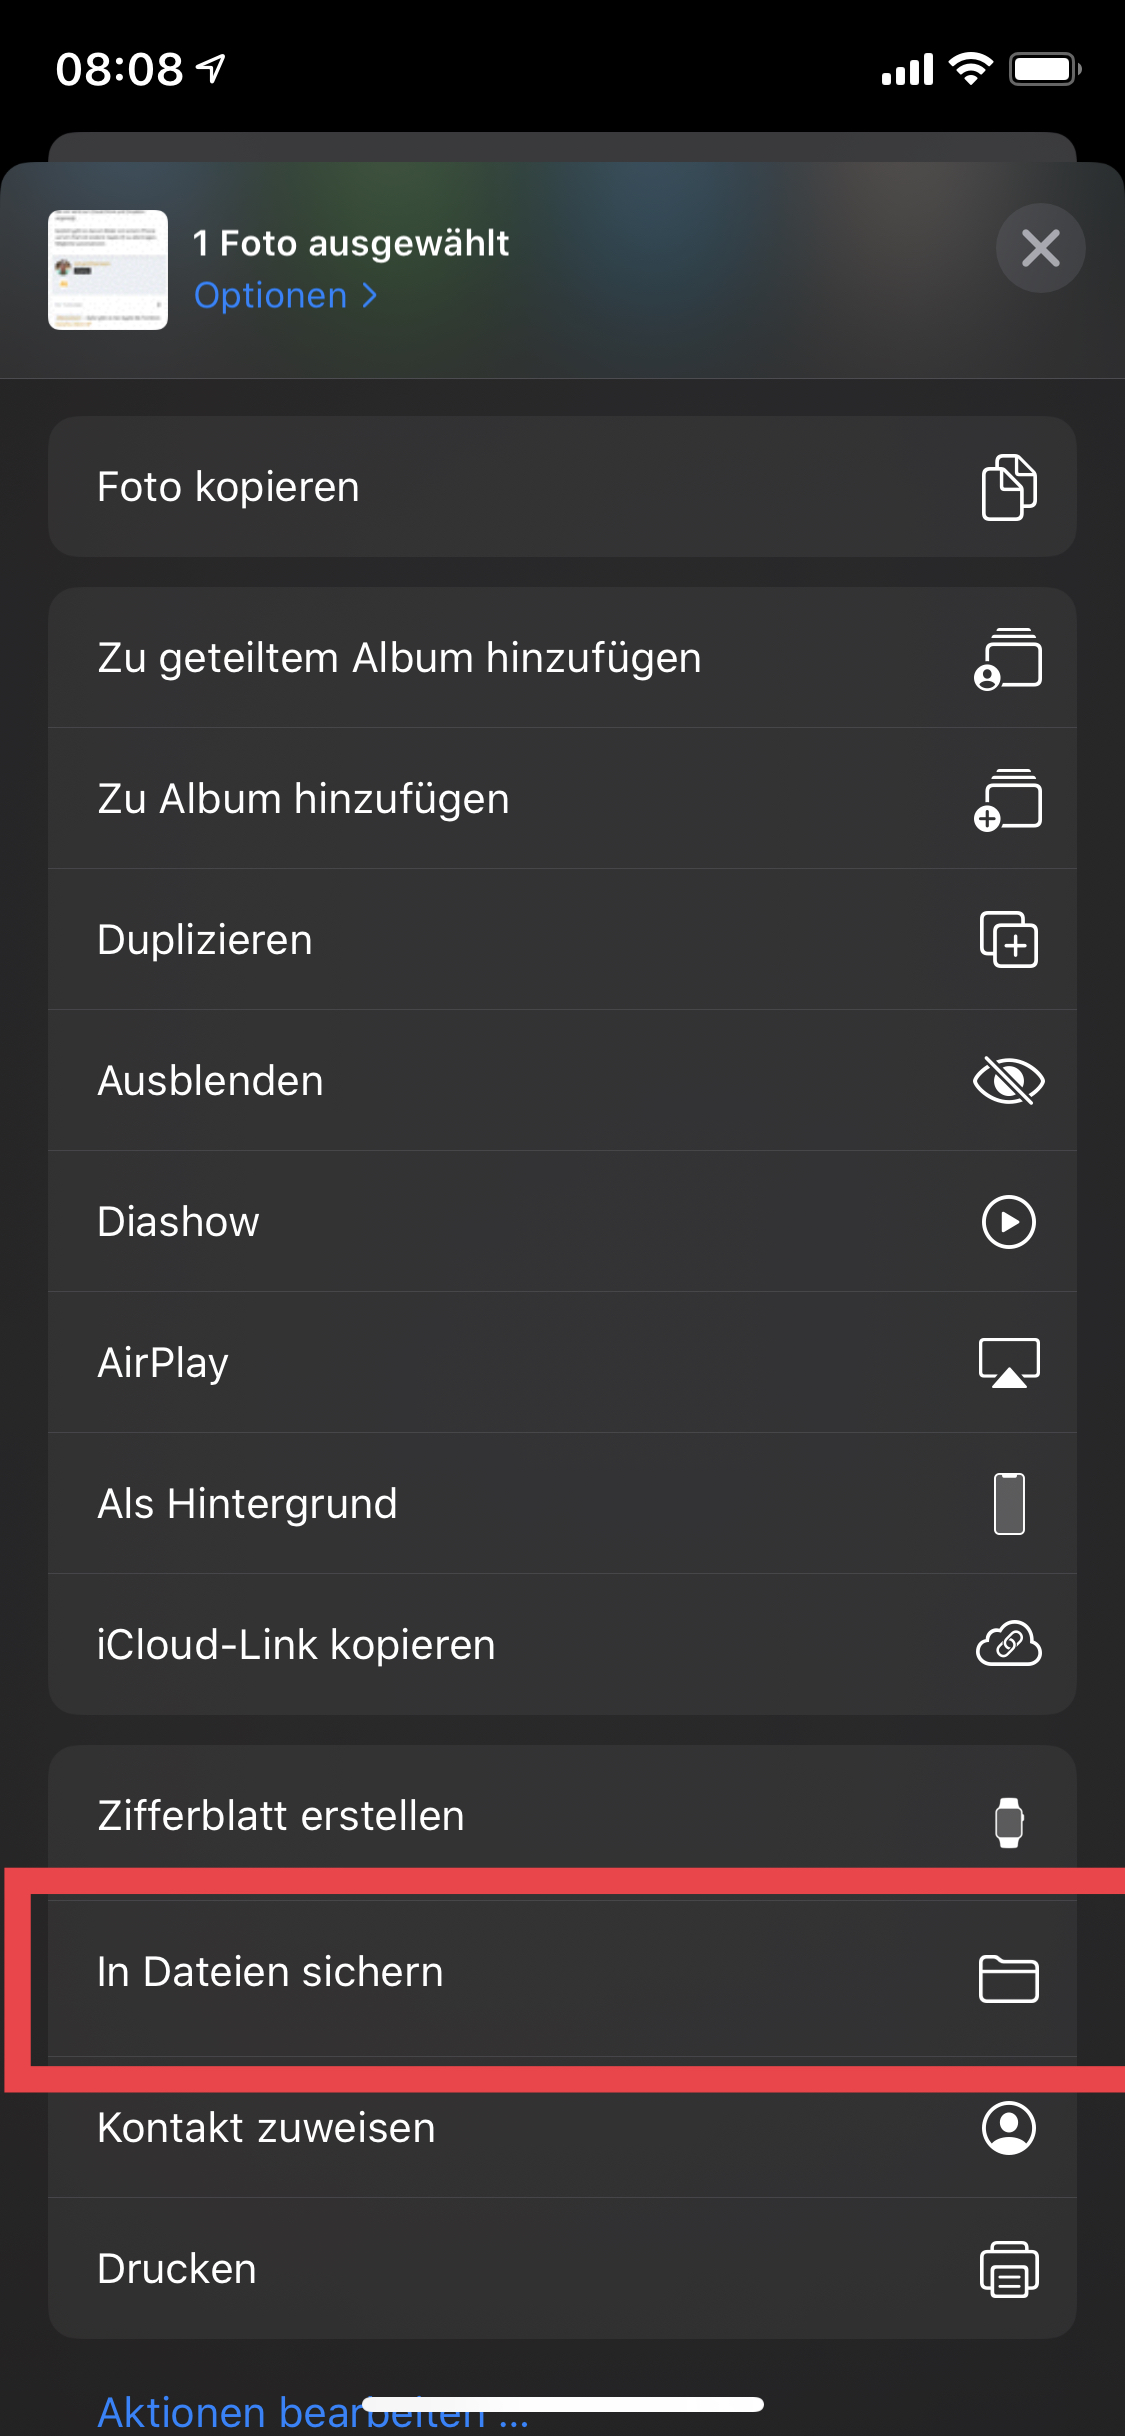Tap the add-to-album plus icon
1125x2436 pixels.
point(1008,799)
